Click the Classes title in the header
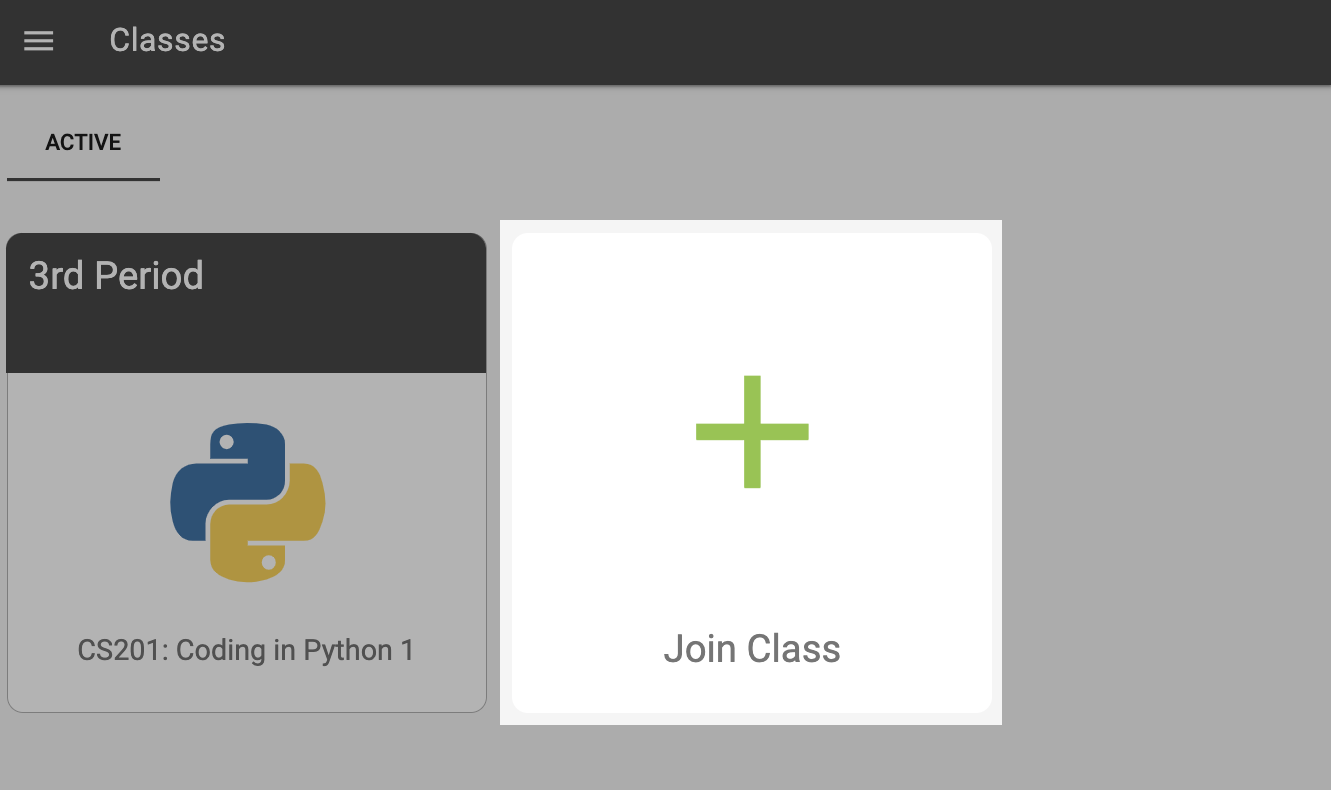The width and height of the screenshot is (1331, 790). pos(167,40)
